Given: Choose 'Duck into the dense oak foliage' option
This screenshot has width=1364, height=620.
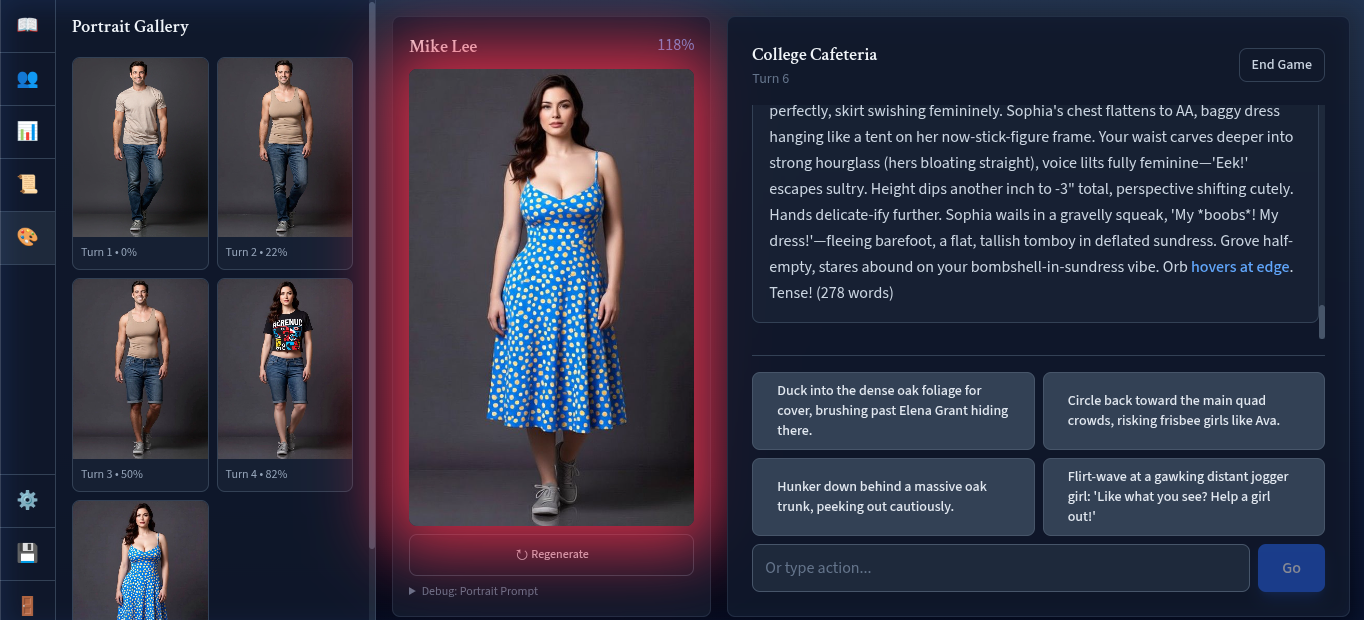Looking at the screenshot, I should [893, 411].
